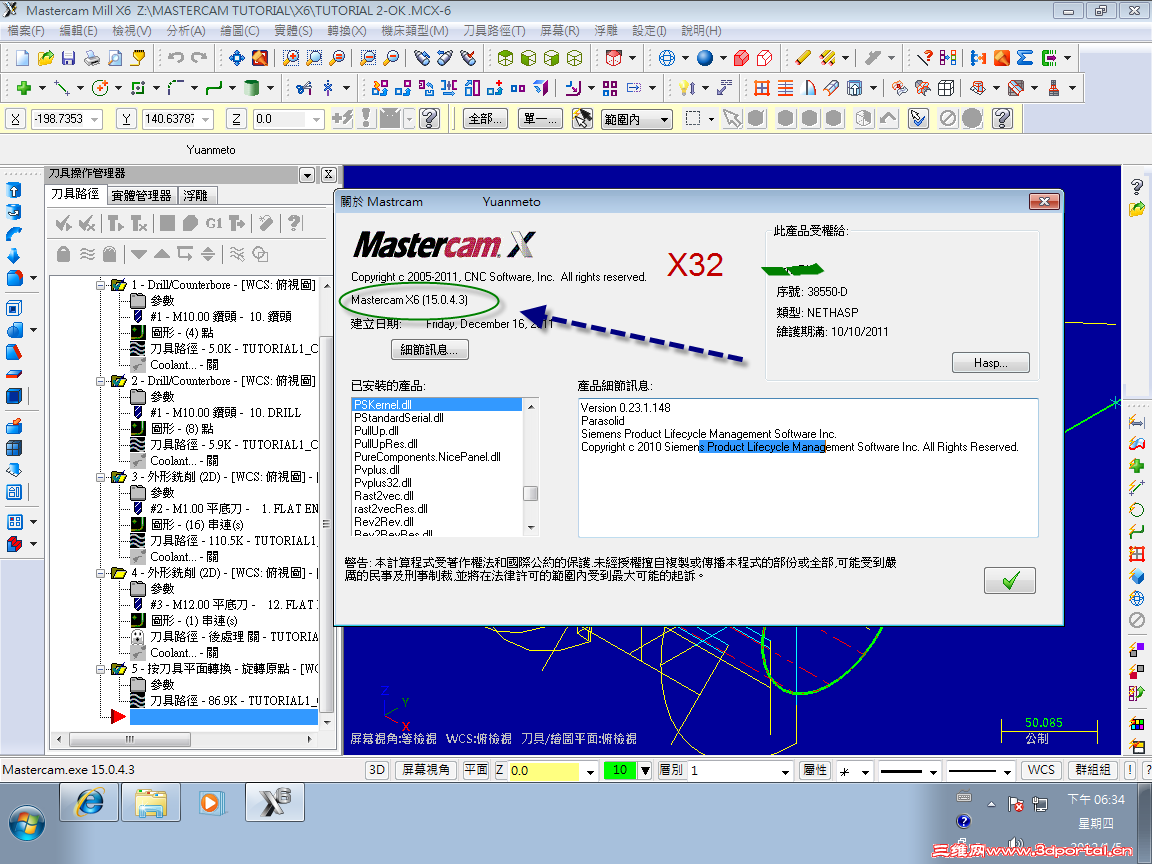Click the Hasp... button
1152x864 pixels.
coord(990,363)
